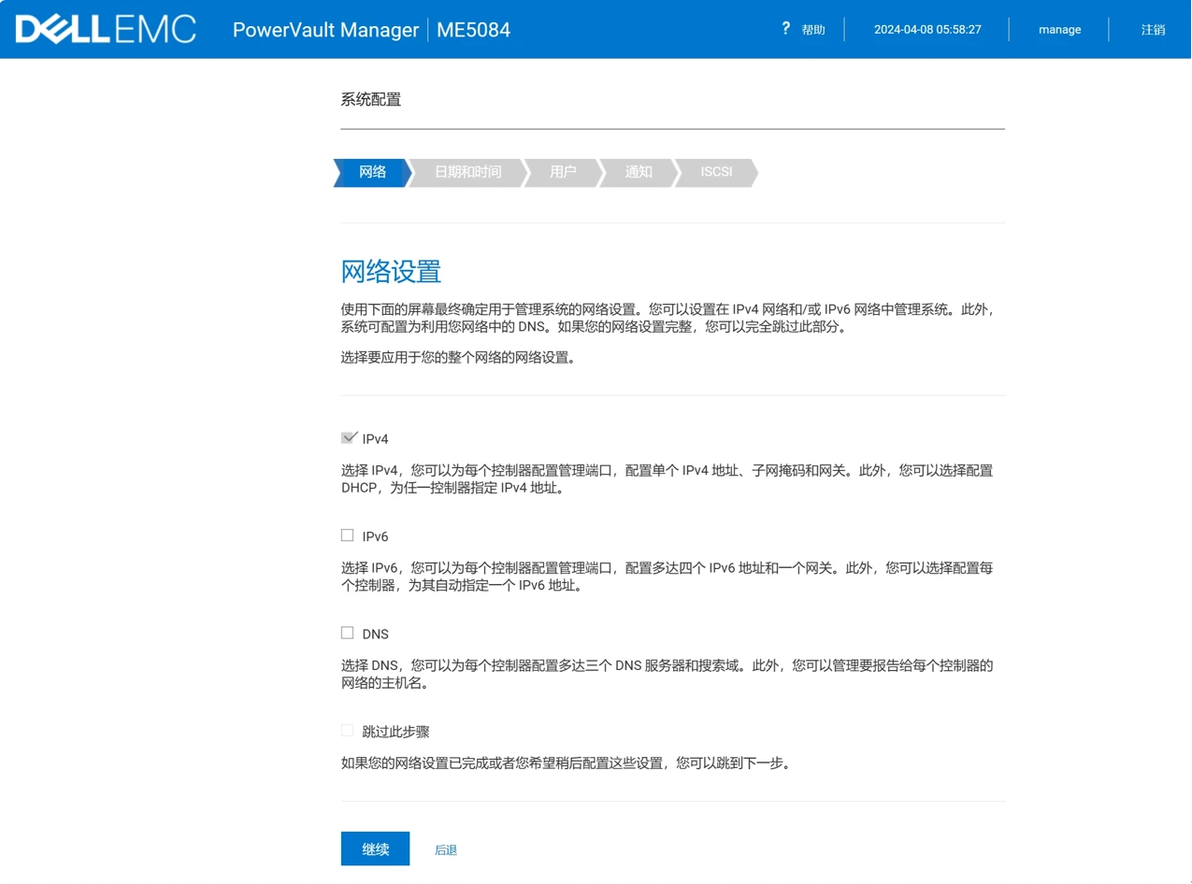
Task: Open the manage user menu
Action: coord(1060,30)
